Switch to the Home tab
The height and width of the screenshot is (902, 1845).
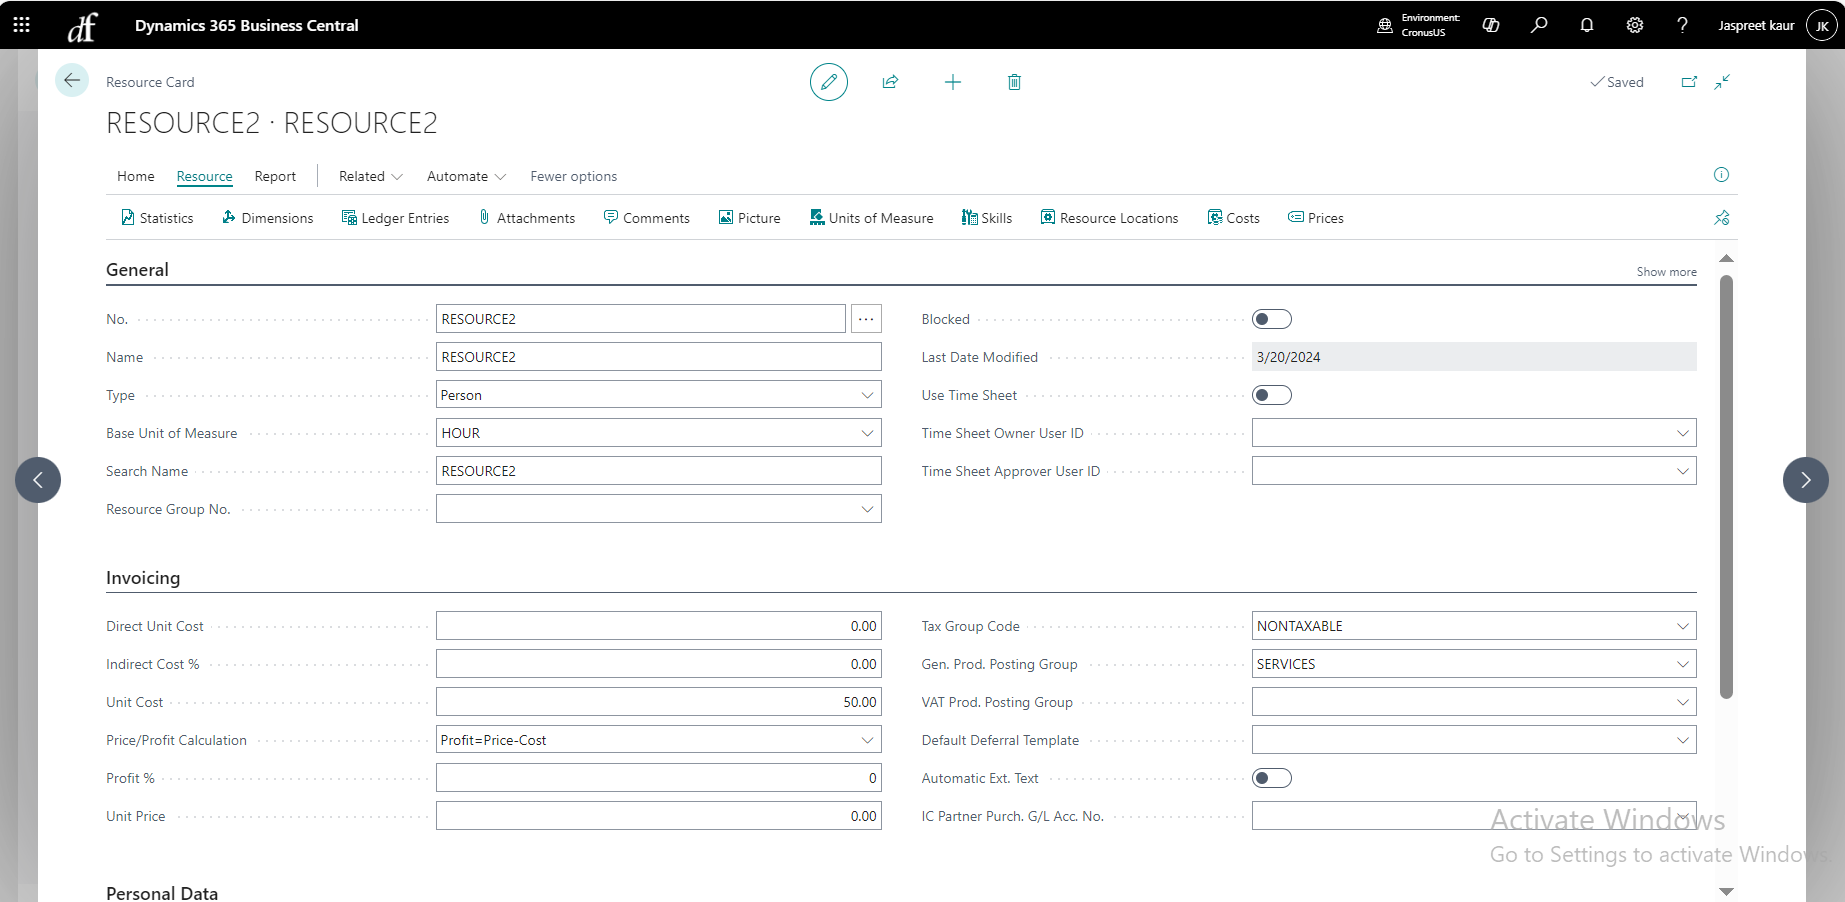coord(136,176)
